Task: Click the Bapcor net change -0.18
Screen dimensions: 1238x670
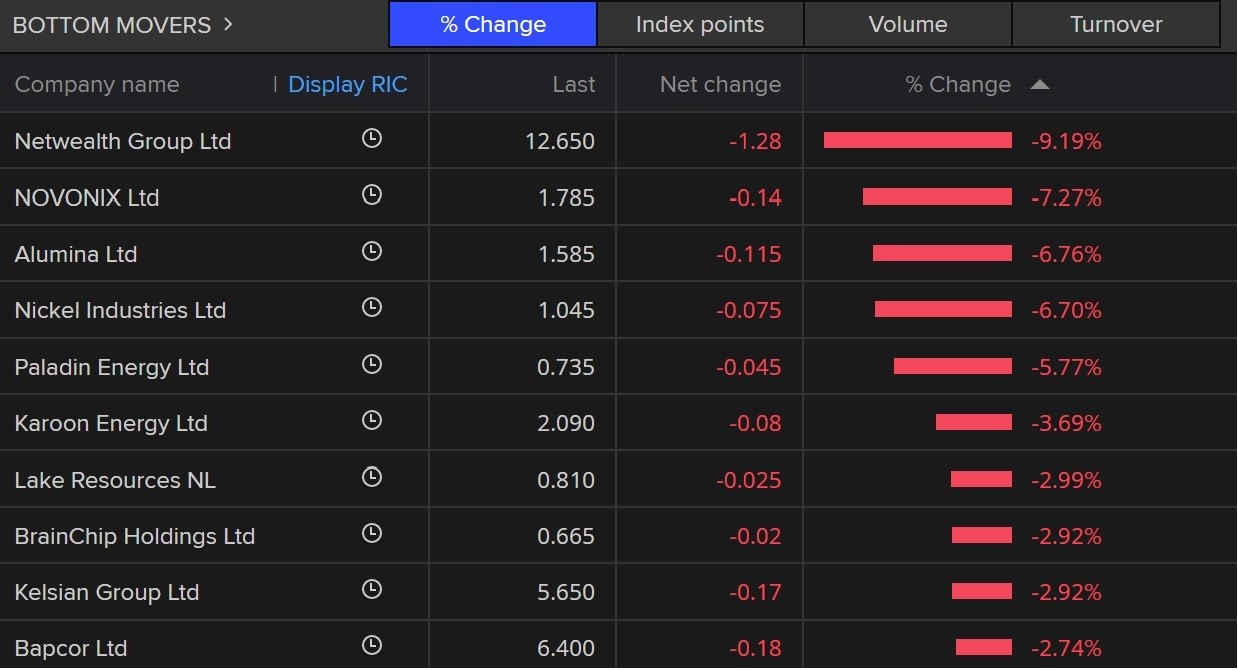Action: pyautogui.click(x=755, y=648)
